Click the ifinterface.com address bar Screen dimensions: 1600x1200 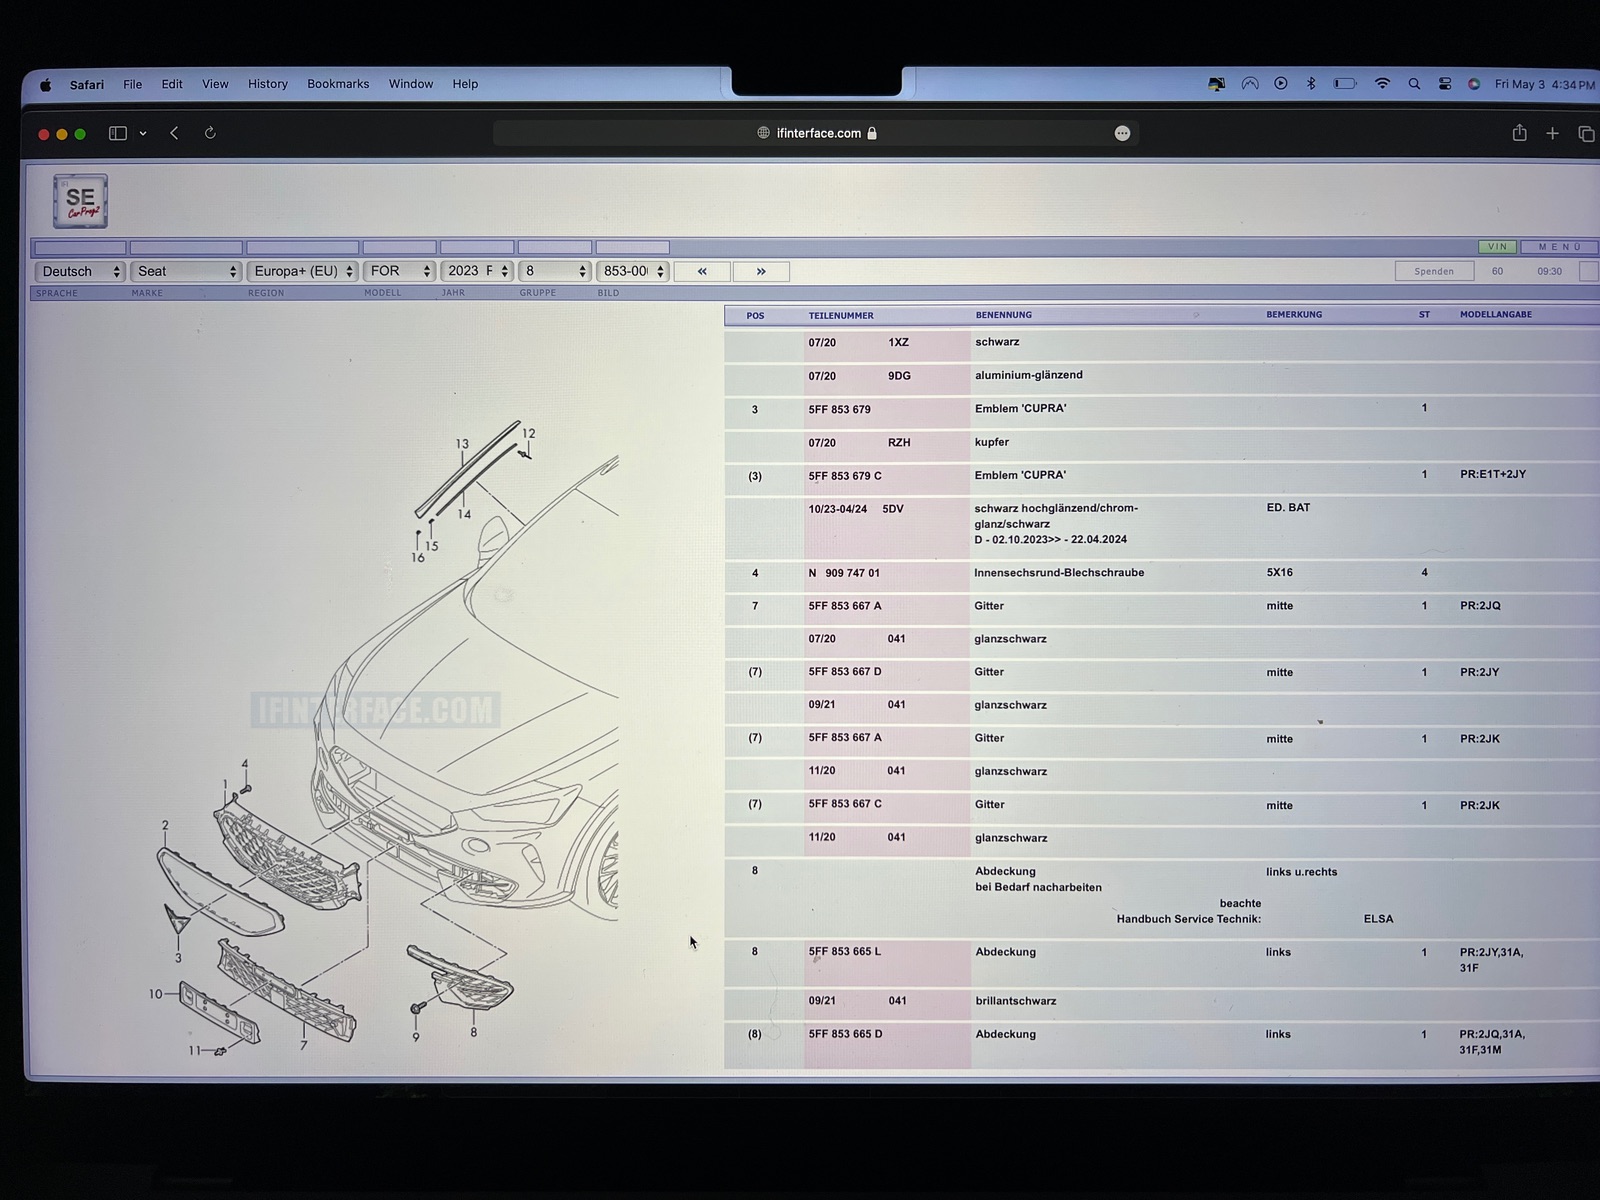[816, 133]
